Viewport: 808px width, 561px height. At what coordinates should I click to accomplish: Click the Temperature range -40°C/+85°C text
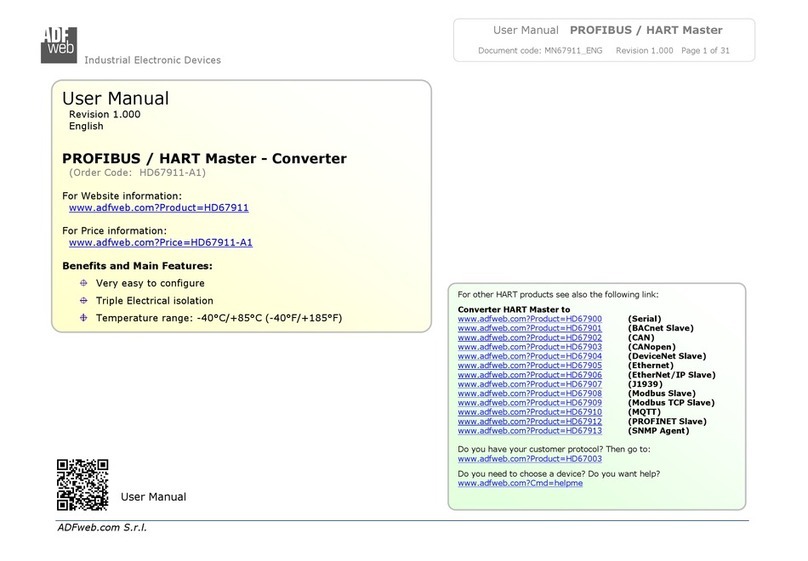pos(219,318)
